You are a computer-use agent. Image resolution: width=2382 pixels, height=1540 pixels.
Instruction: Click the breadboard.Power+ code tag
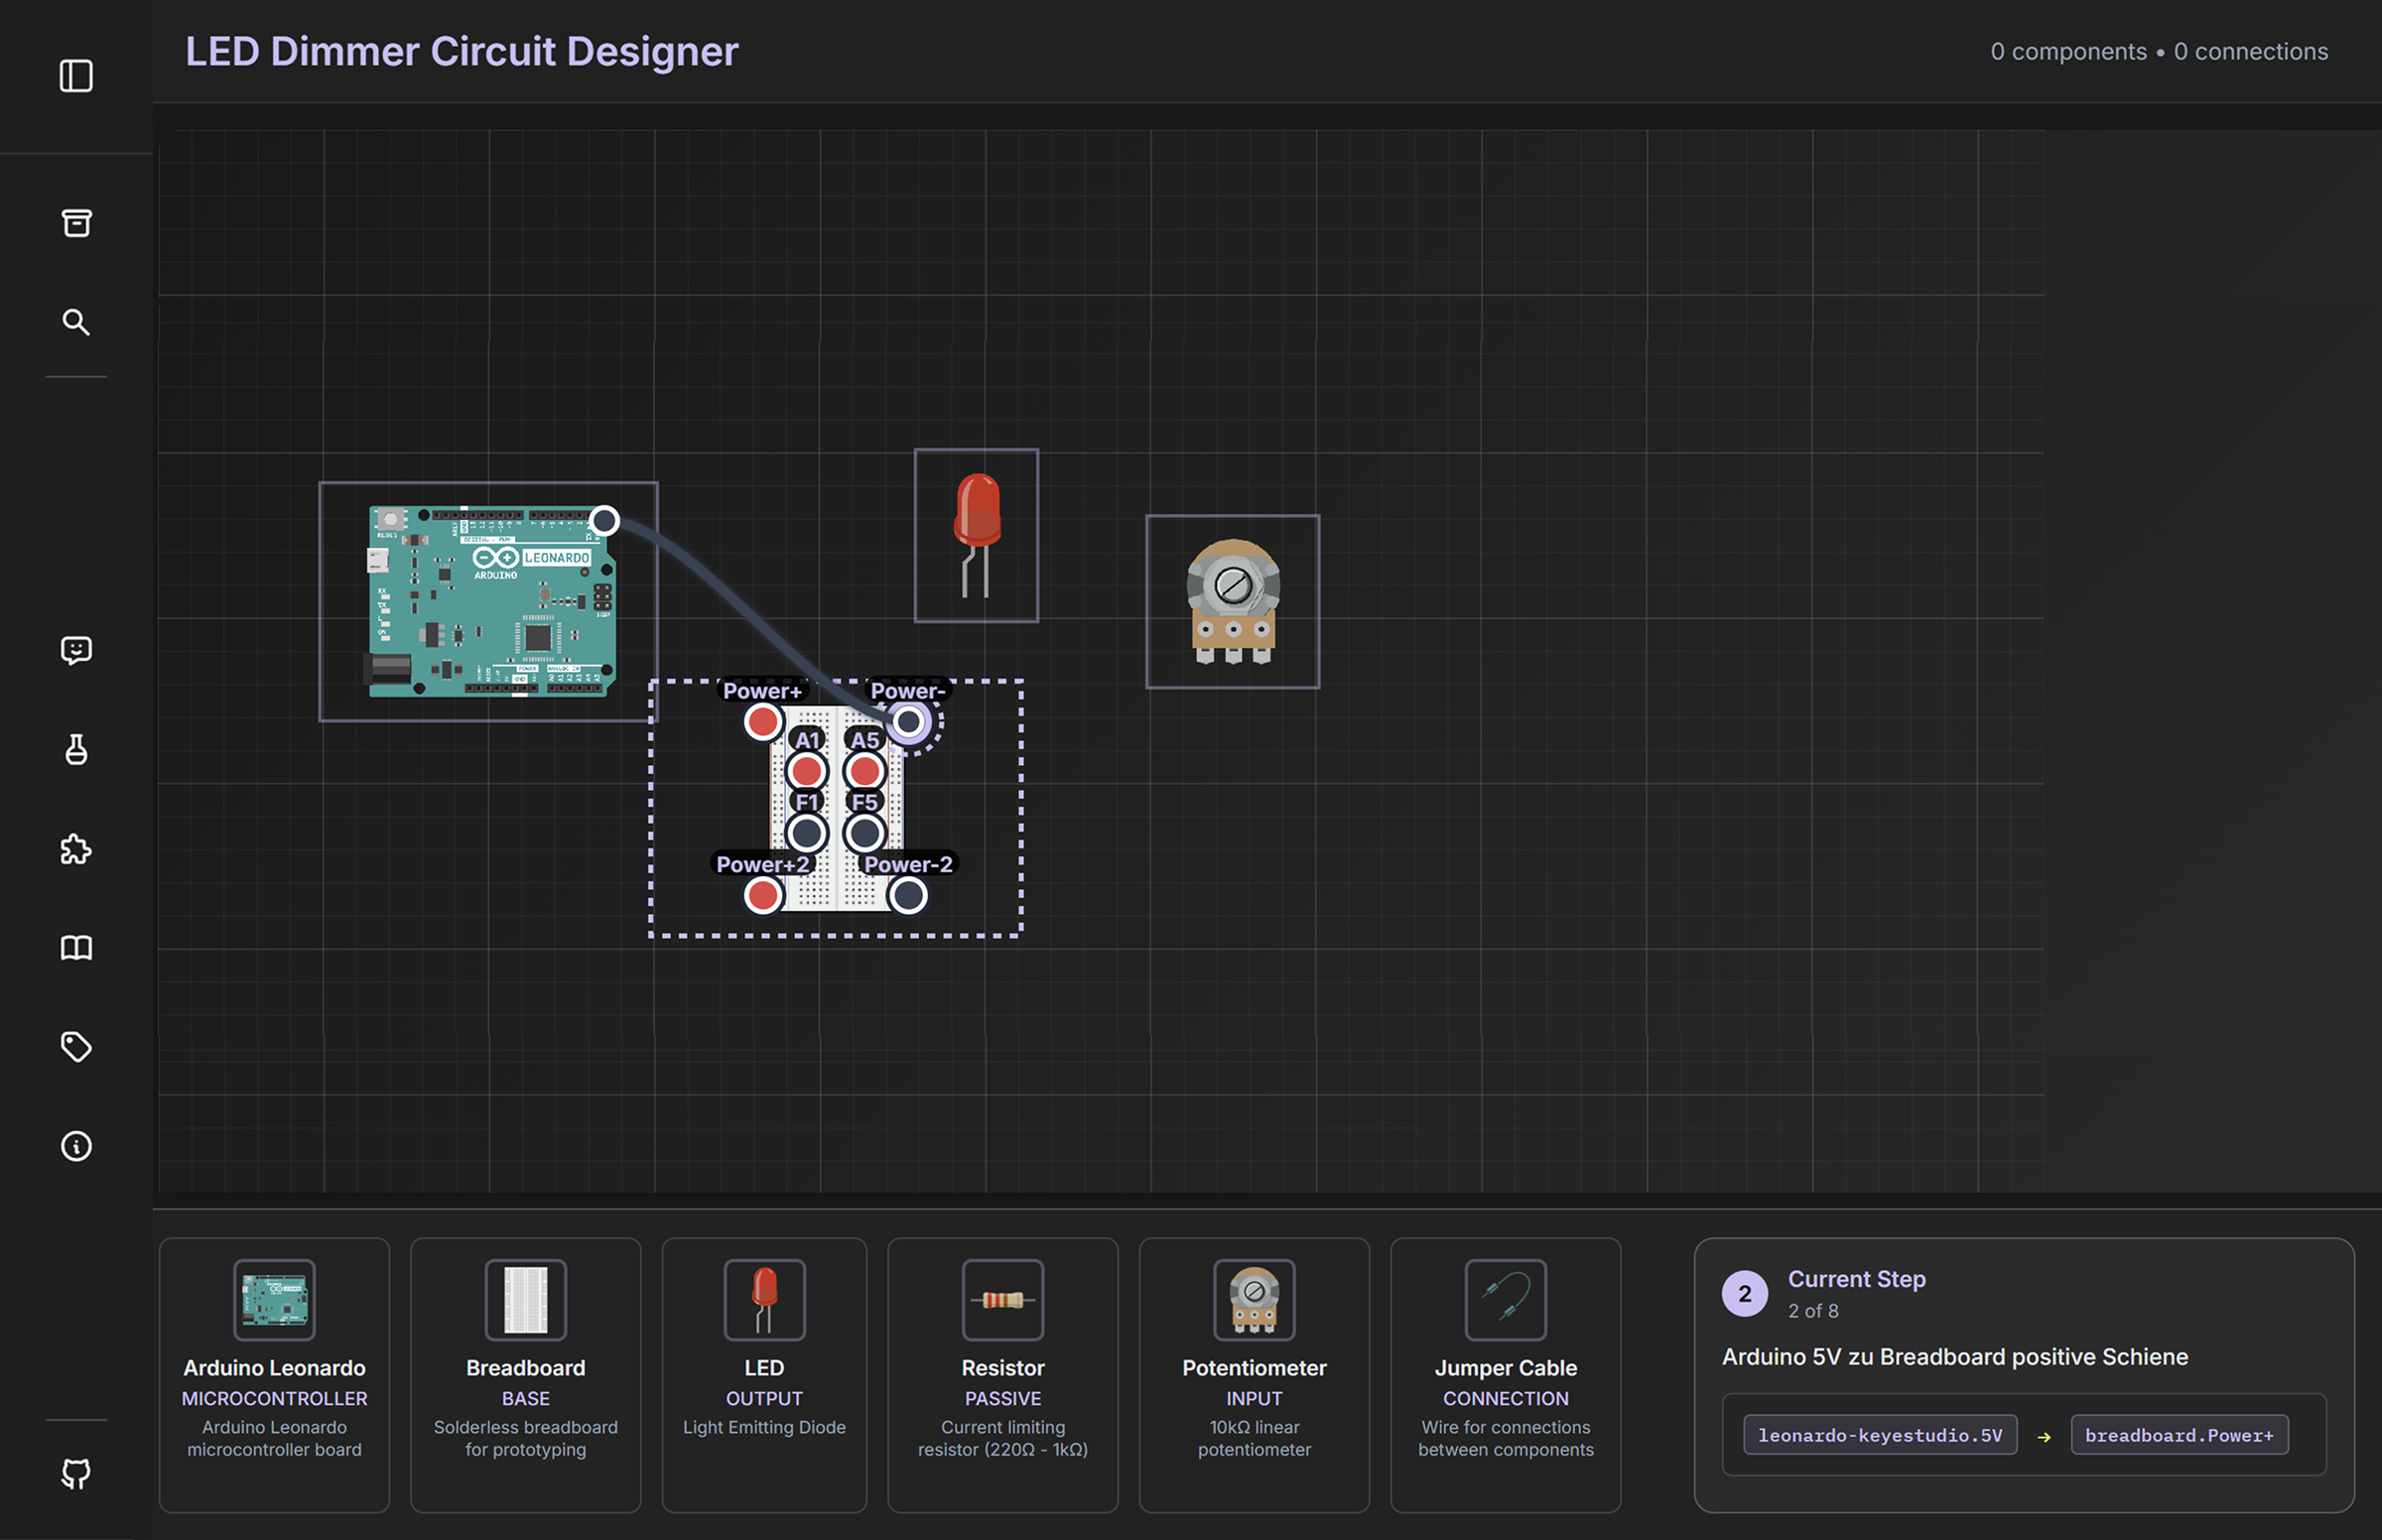[2179, 1435]
